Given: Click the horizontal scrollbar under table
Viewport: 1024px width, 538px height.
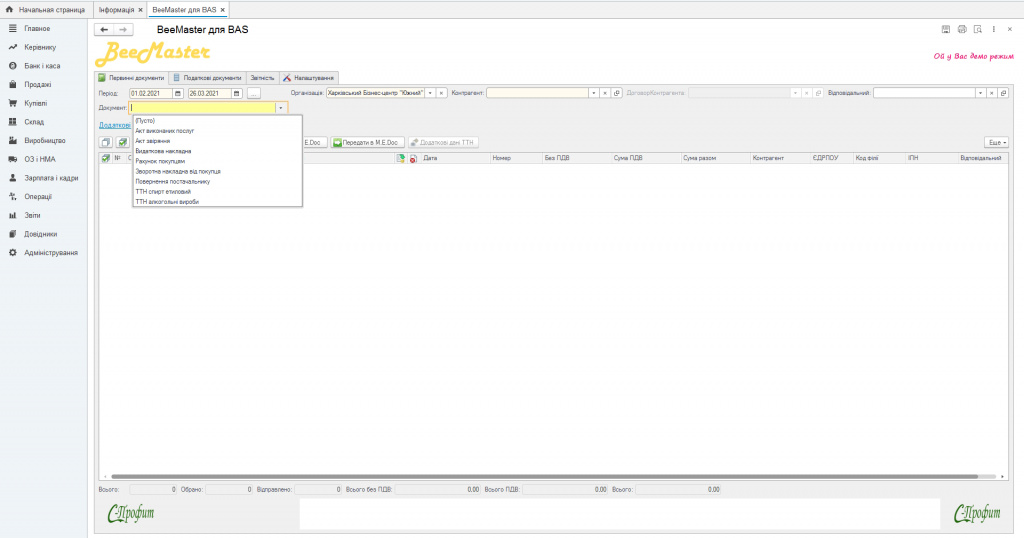Looking at the screenshot, I should [544, 477].
